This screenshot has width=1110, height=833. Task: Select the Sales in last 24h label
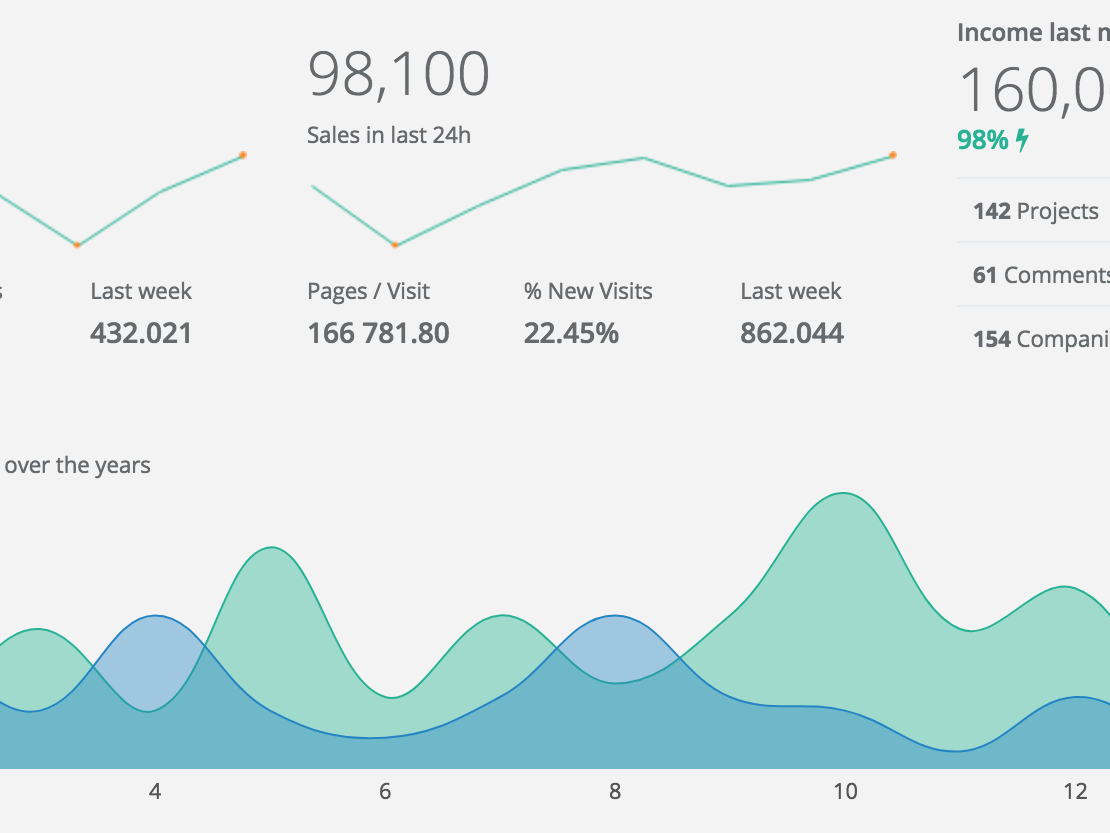pyautogui.click(x=389, y=134)
